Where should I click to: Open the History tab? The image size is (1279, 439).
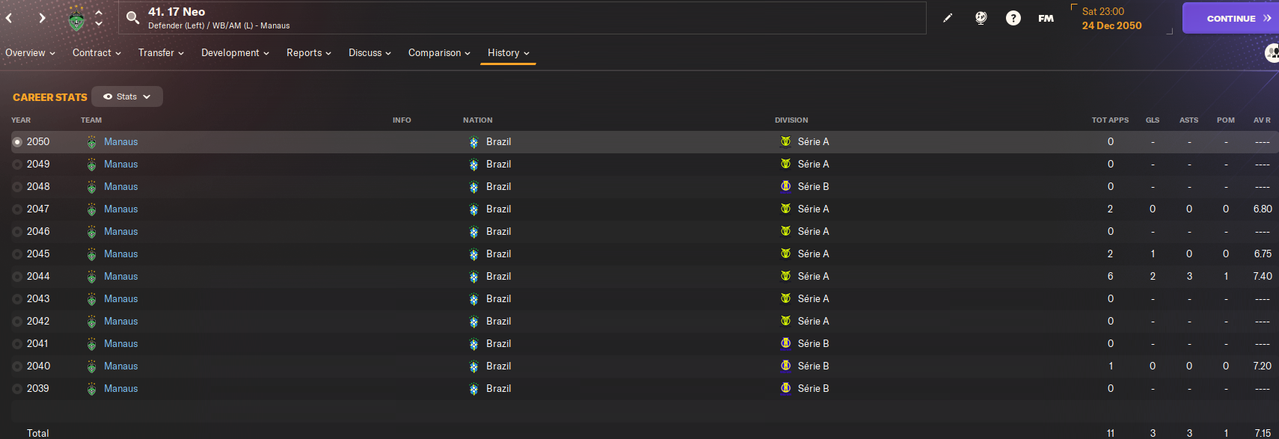(508, 53)
